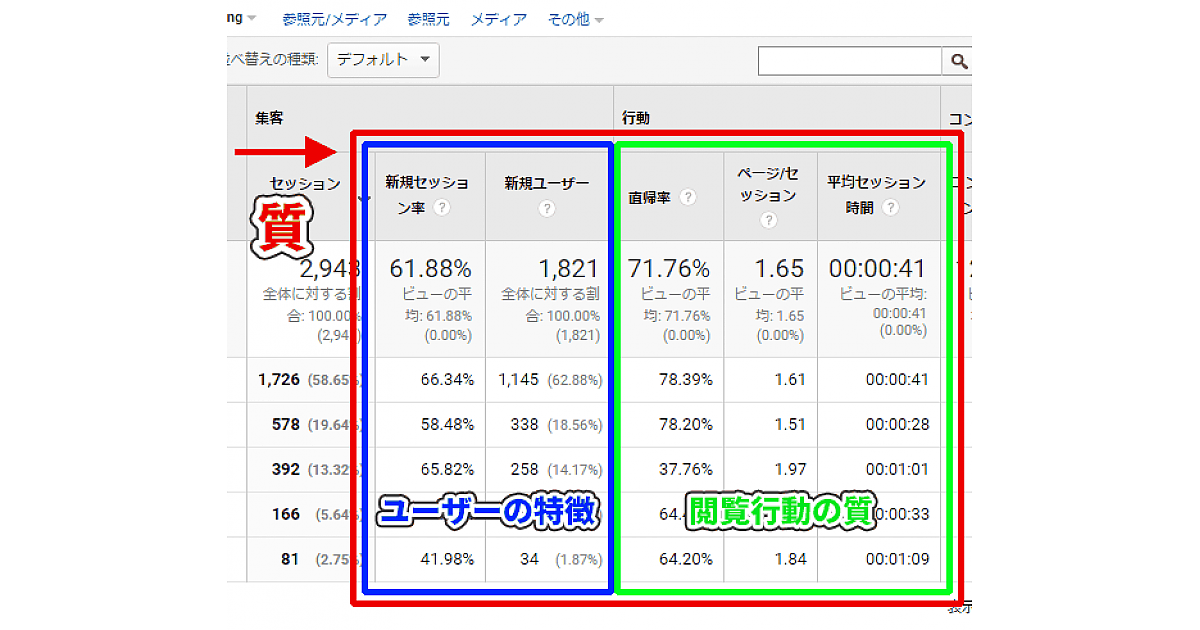Open help icon for 新規セッション率
Viewport: 1200px width, 630px height.
tap(441, 209)
